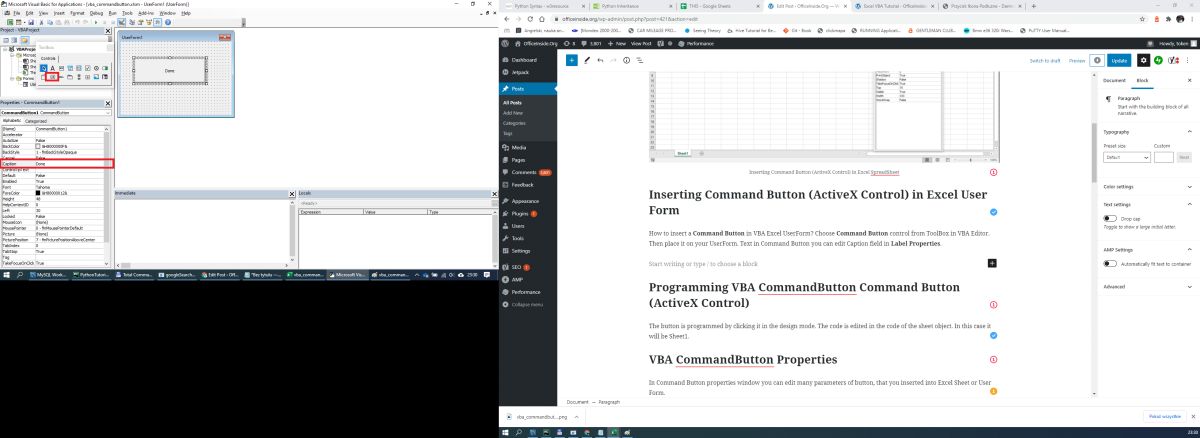Image resolution: width=1200 pixels, height=438 pixels.
Task: Click the Update post button
Action: 1119,60
